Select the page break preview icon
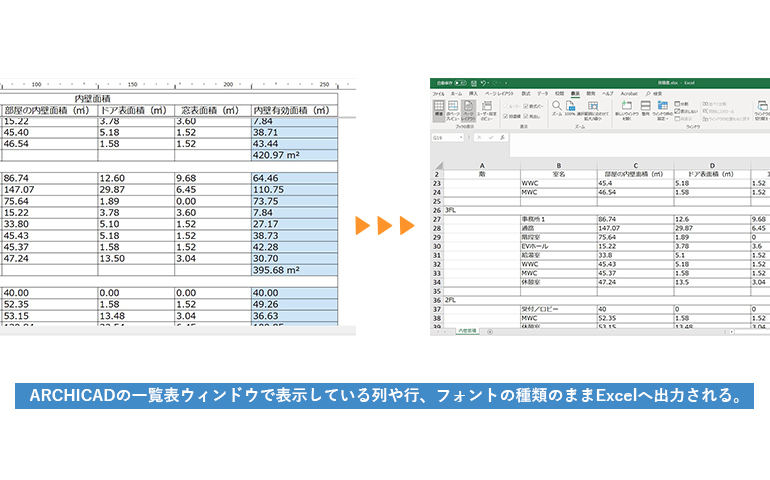Viewport: 770px width, 480px height. [453, 110]
